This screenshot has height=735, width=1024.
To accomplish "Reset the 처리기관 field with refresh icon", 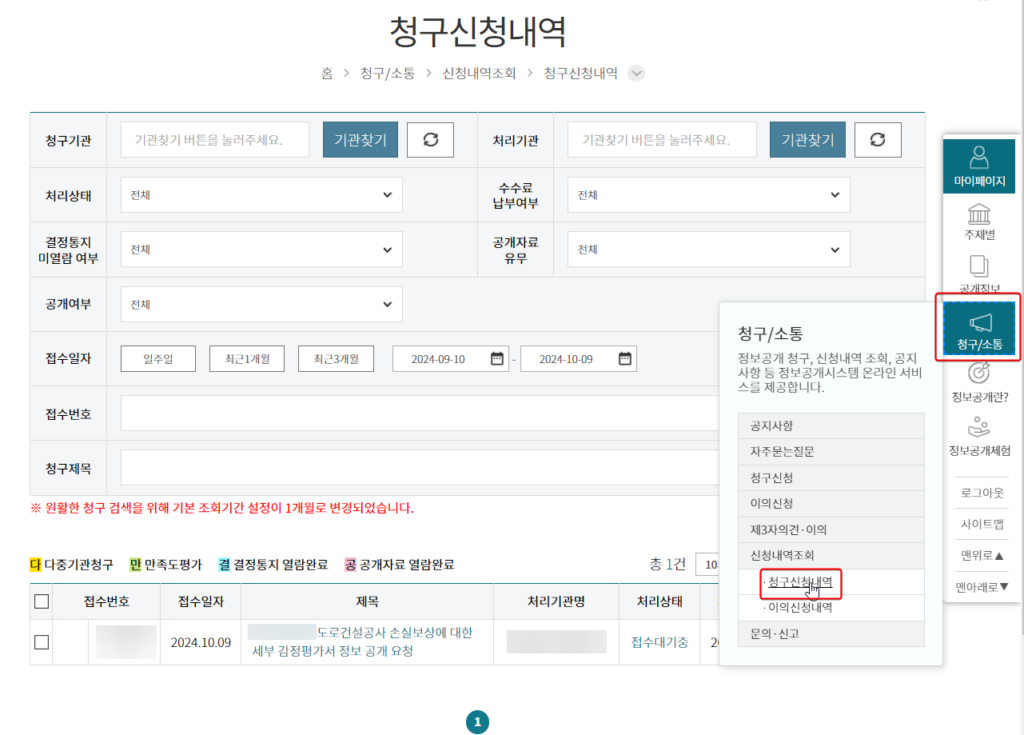I will (878, 140).
